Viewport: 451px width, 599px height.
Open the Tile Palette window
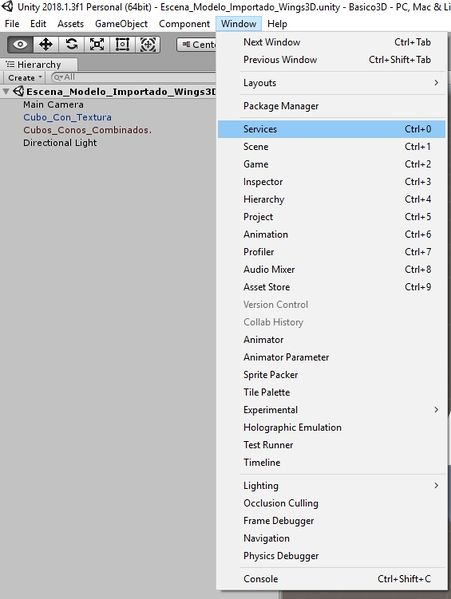pyautogui.click(x=331, y=392)
